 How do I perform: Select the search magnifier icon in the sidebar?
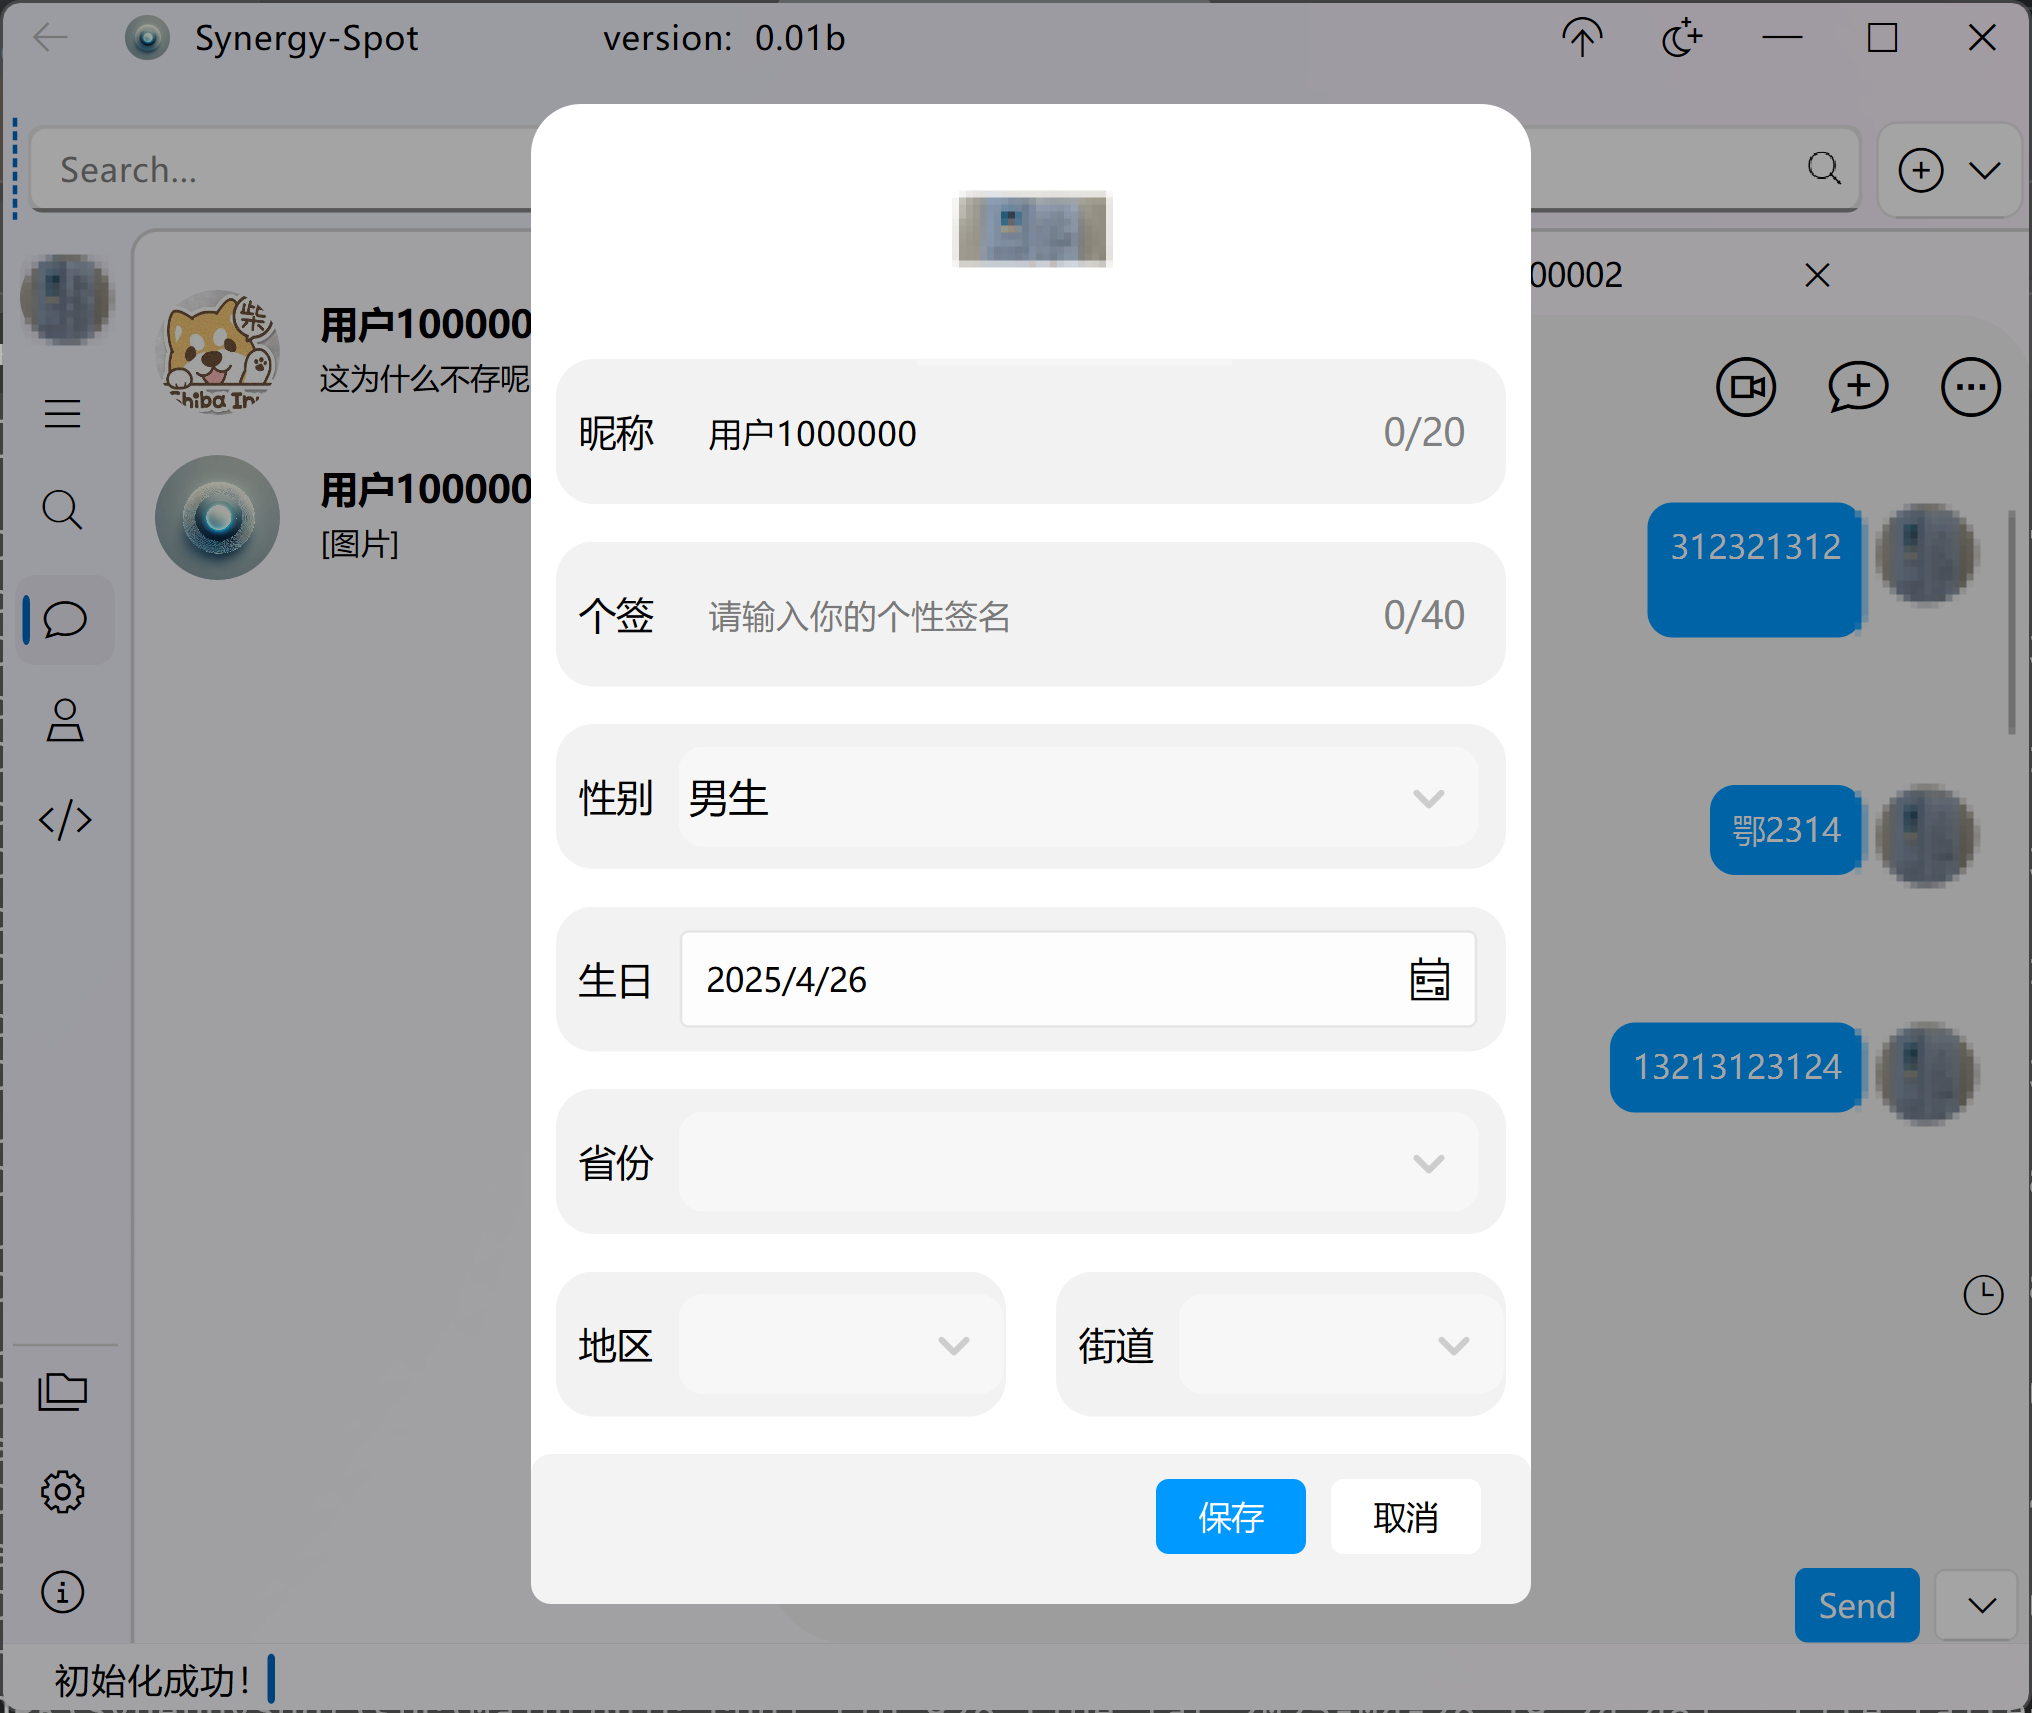[63, 511]
